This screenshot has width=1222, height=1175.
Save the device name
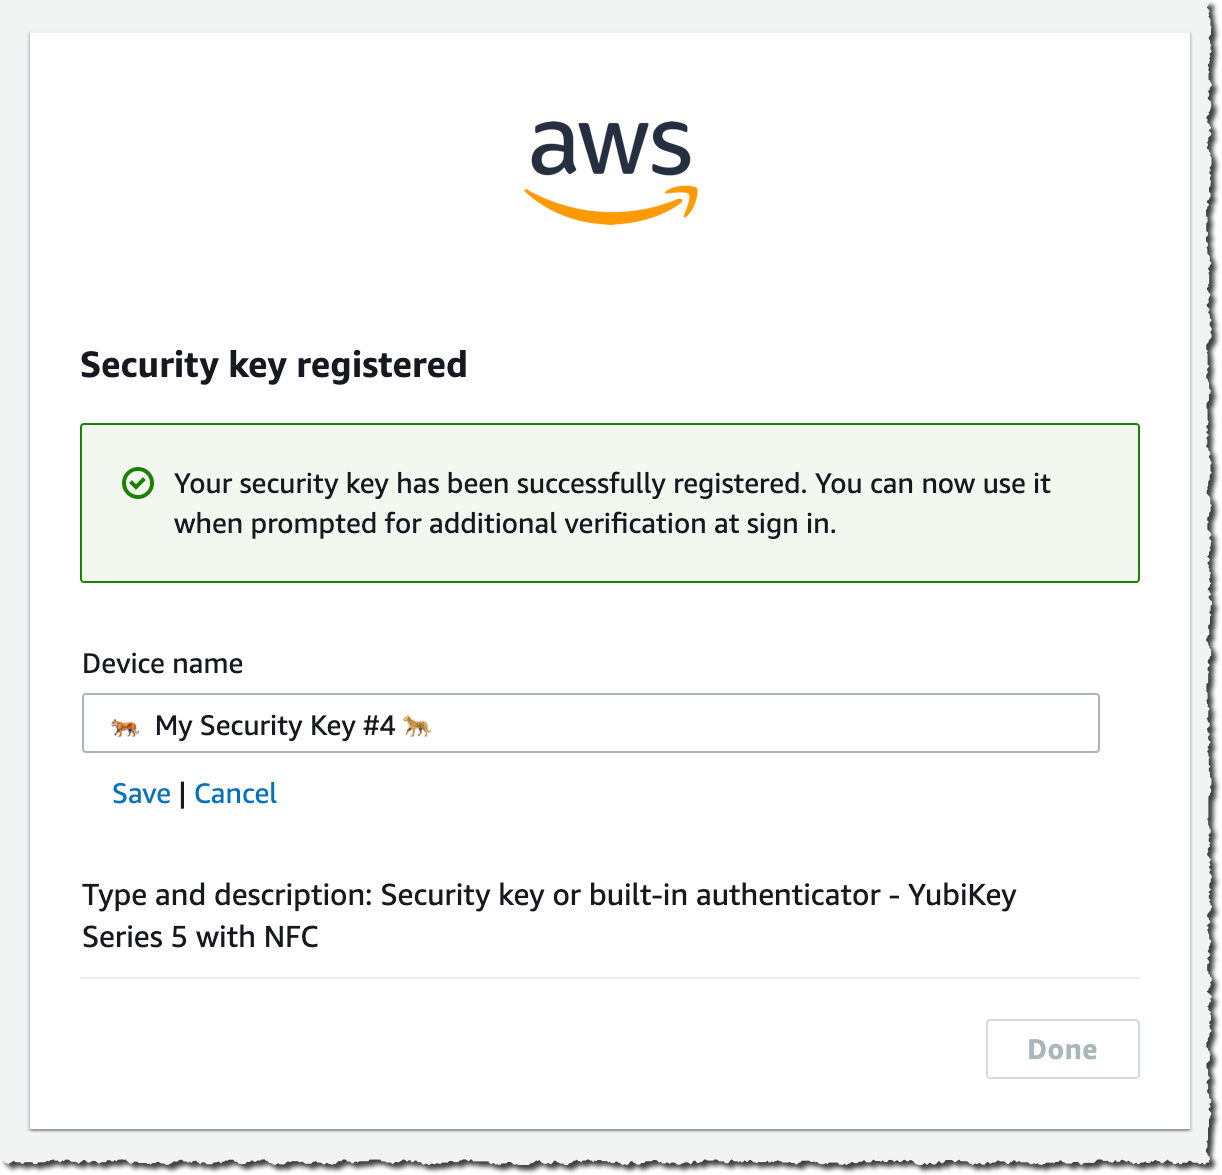(x=141, y=794)
